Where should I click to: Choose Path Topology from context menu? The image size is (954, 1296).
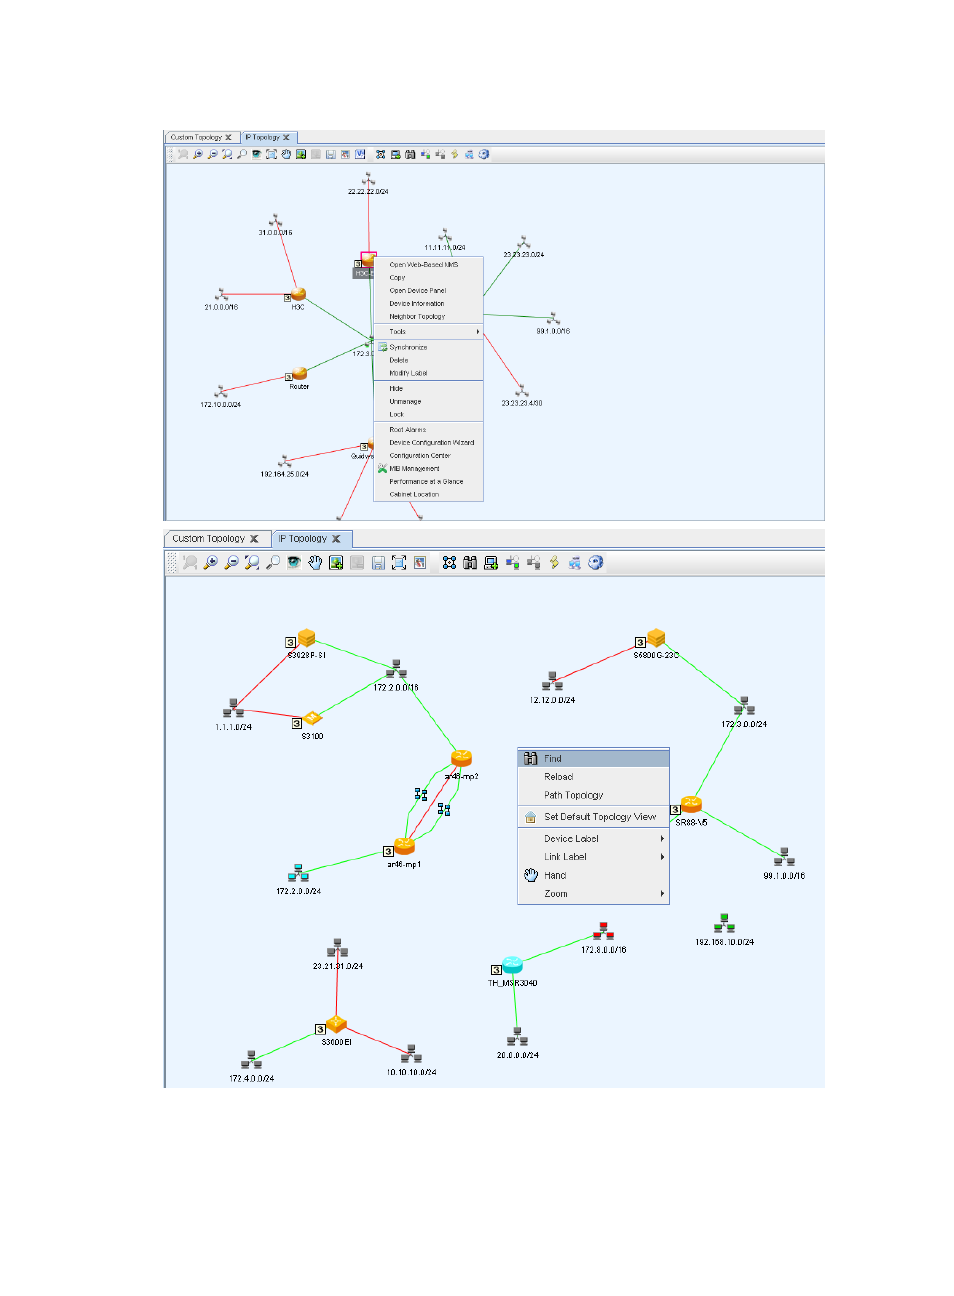593,795
